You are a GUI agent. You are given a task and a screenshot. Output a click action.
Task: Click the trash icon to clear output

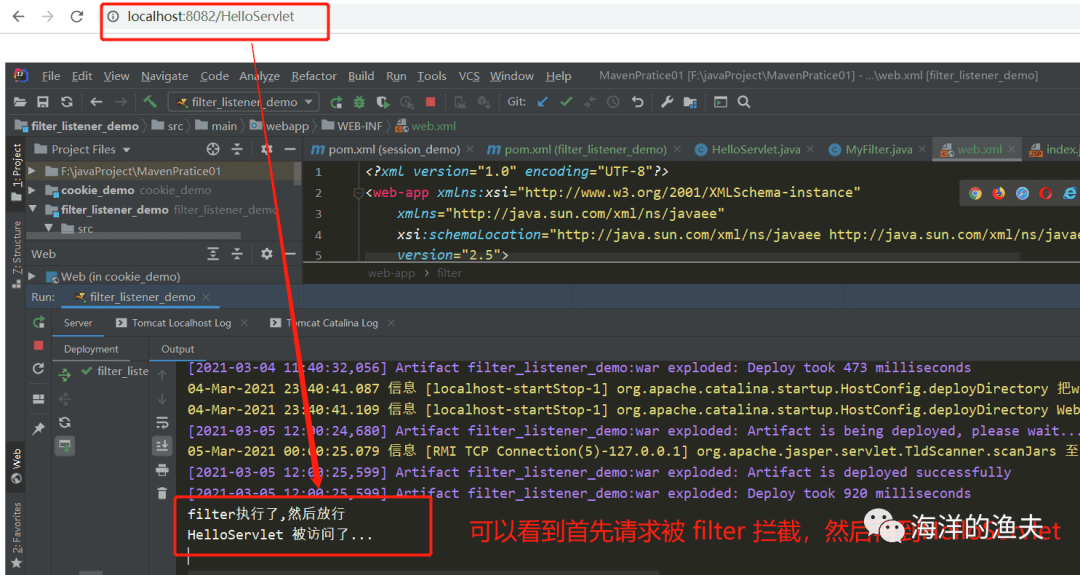click(162, 493)
